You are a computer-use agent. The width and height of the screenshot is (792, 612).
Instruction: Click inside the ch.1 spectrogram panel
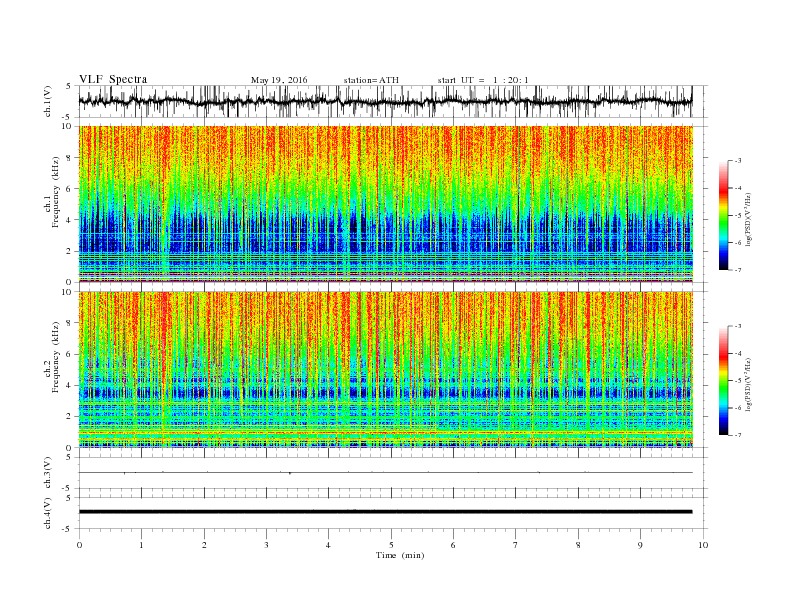[x=385, y=204]
